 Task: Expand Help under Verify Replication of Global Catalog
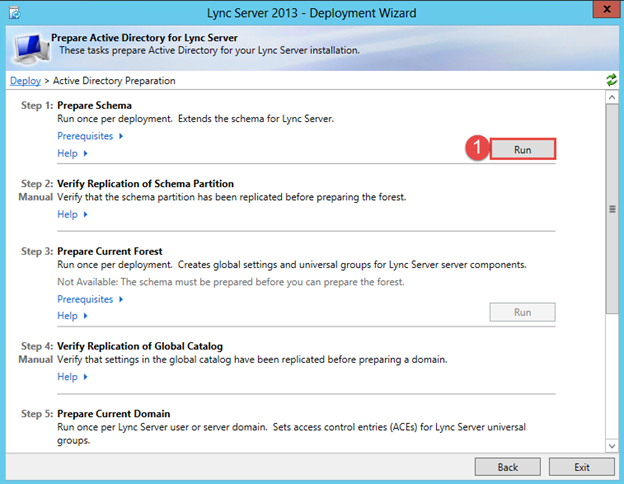click(x=72, y=377)
